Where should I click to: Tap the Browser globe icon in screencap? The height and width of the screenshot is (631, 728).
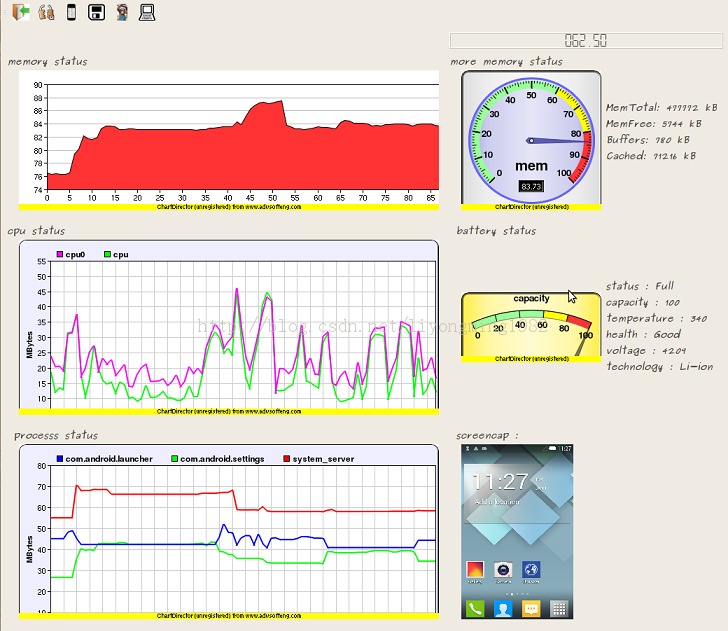pos(531,570)
